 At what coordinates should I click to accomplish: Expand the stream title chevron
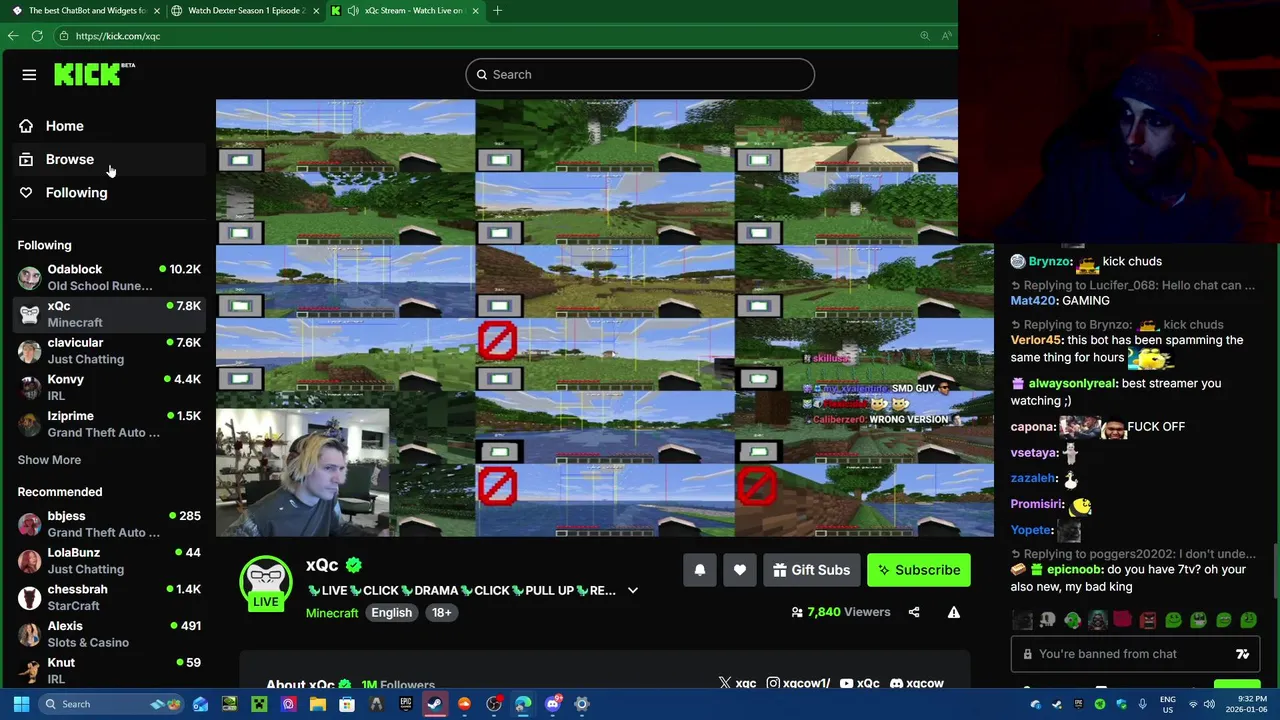[632, 591]
